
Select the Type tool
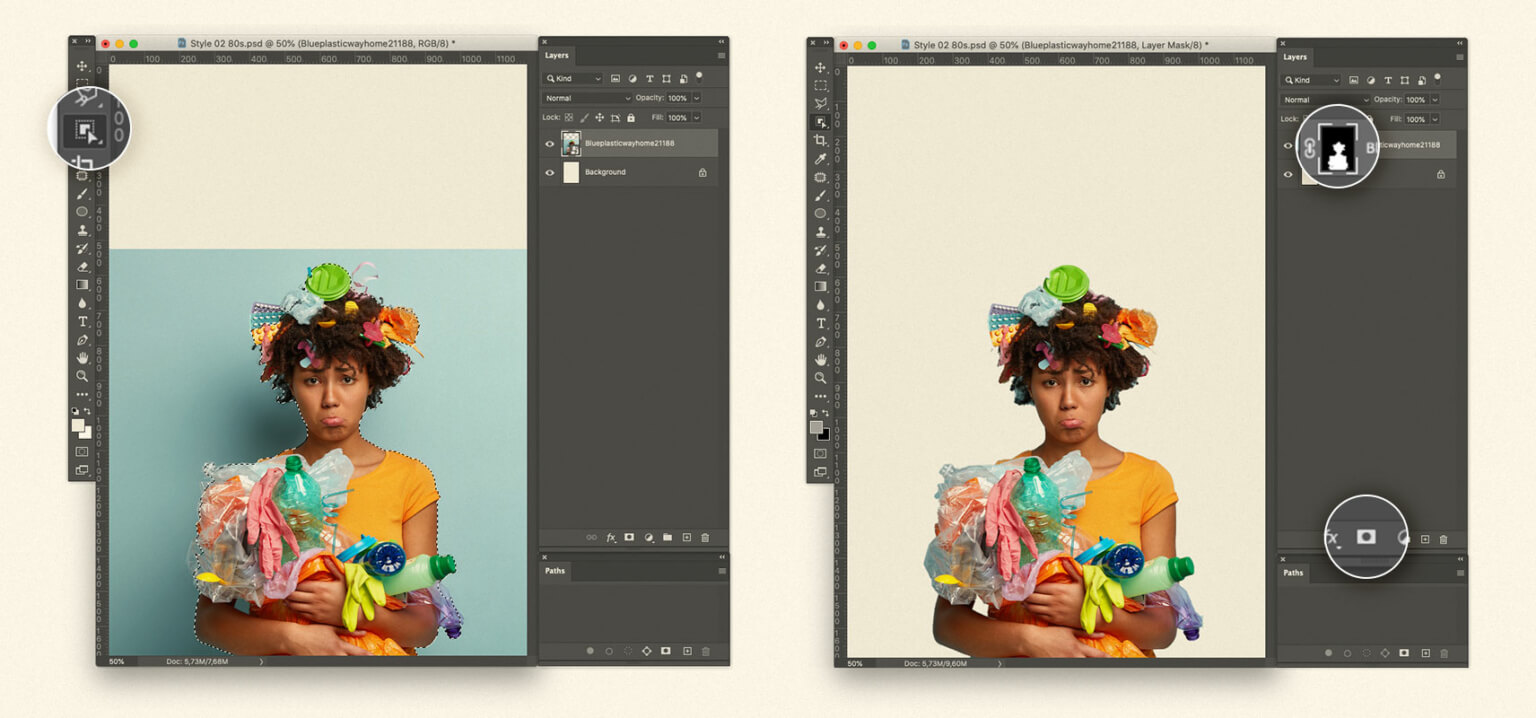(84, 322)
